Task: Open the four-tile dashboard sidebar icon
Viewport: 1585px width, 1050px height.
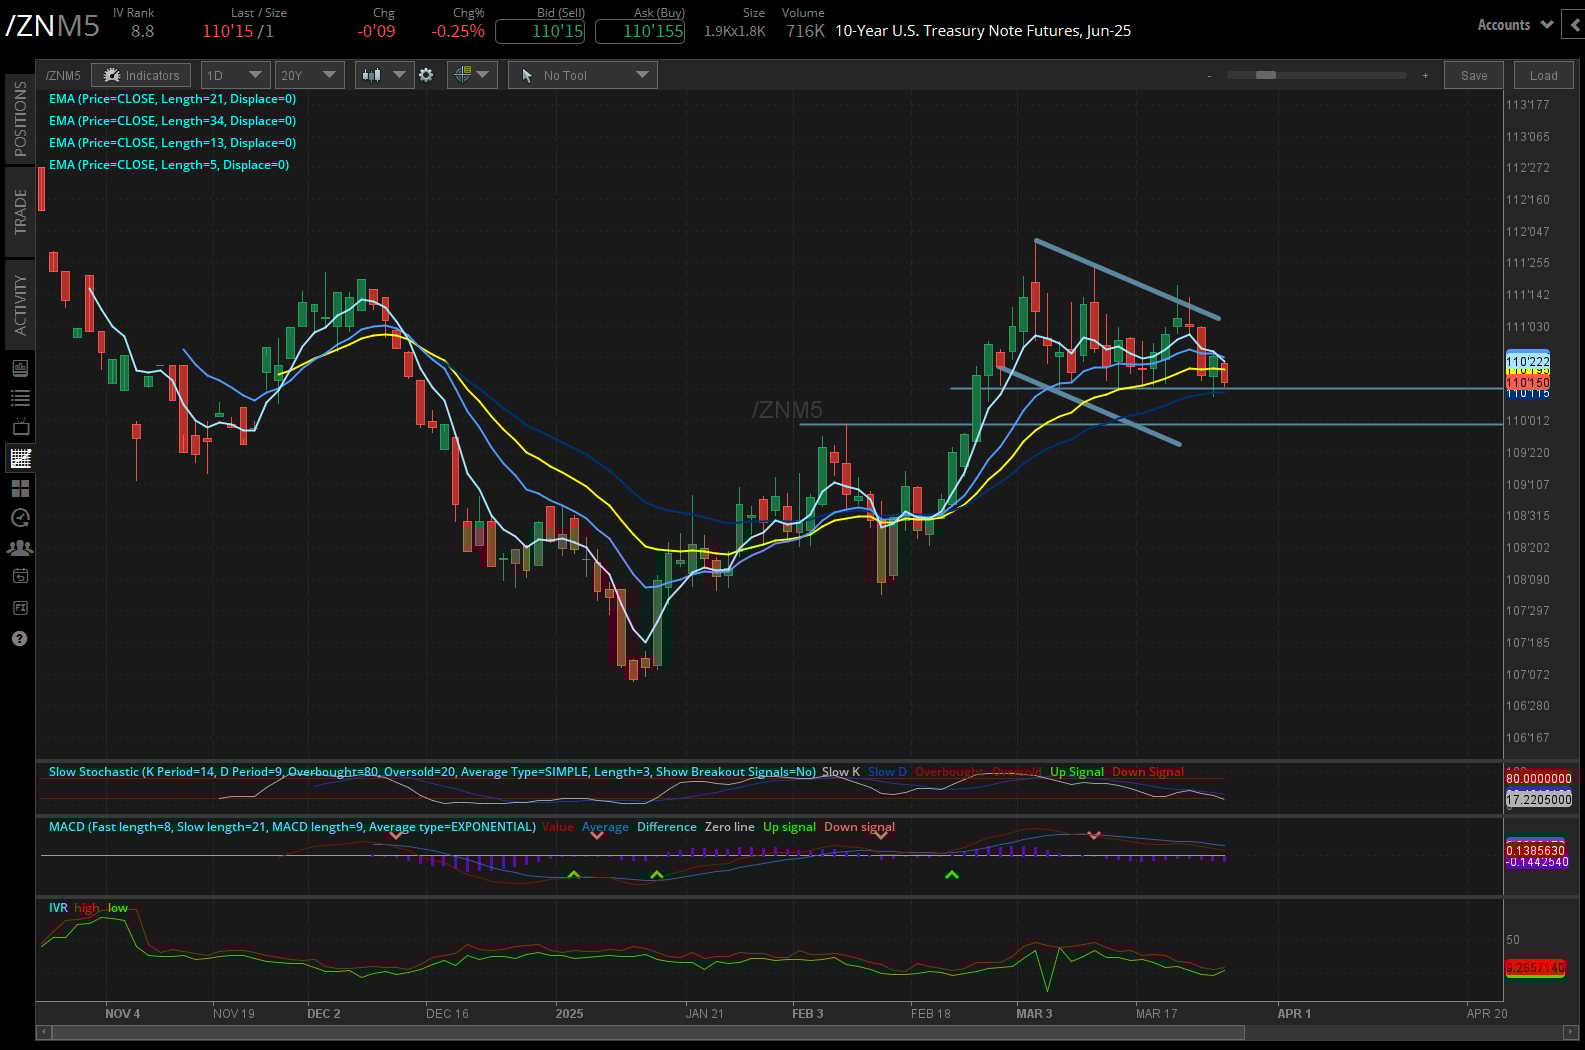Action: click(x=20, y=488)
